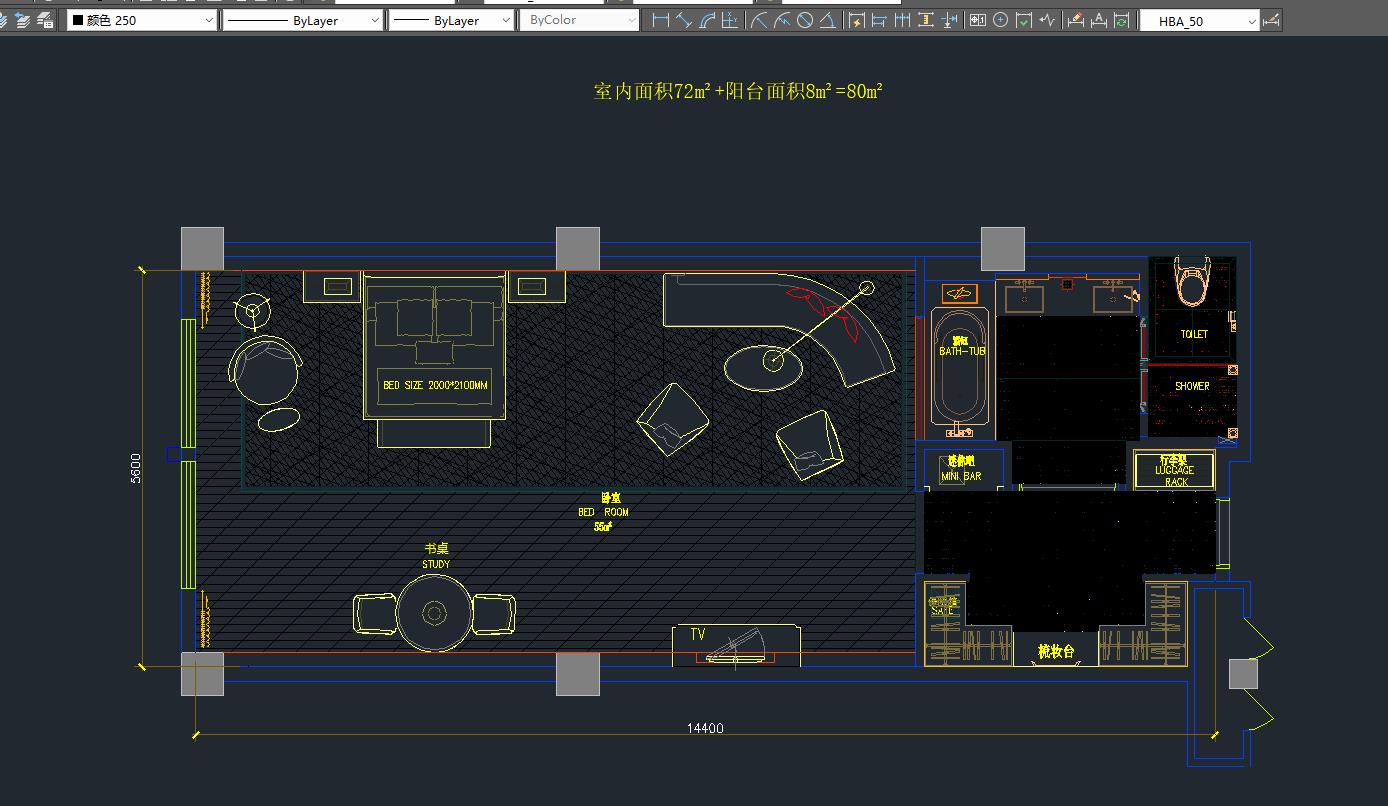Select the 5600 dimension text
The width and height of the screenshot is (1388, 806).
pos(136,468)
